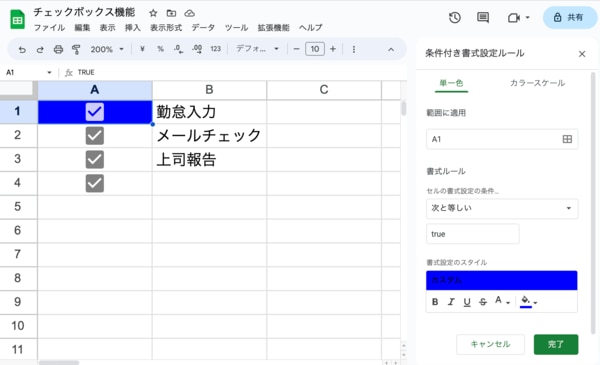This screenshot has width=600, height=365.
Task: Click the select data range grid icon
Action: 567,139
